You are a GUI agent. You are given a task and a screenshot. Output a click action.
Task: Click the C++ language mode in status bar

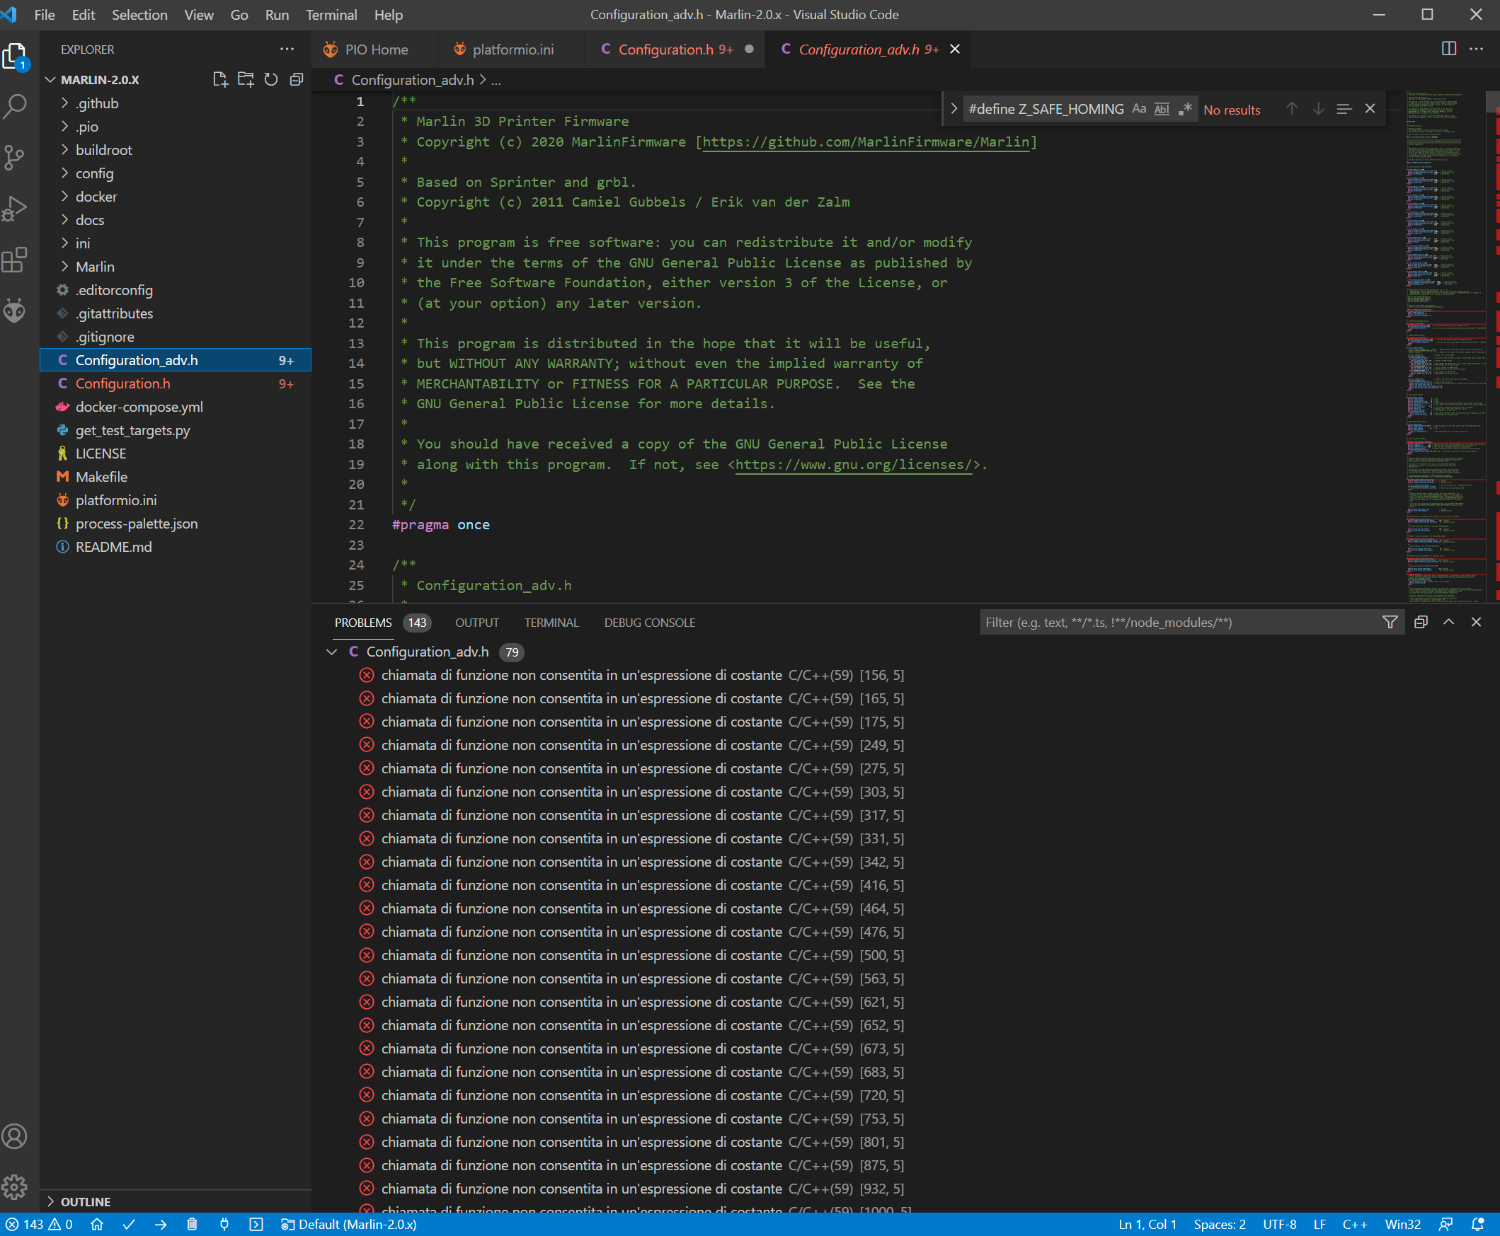(x=1354, y=1224)
